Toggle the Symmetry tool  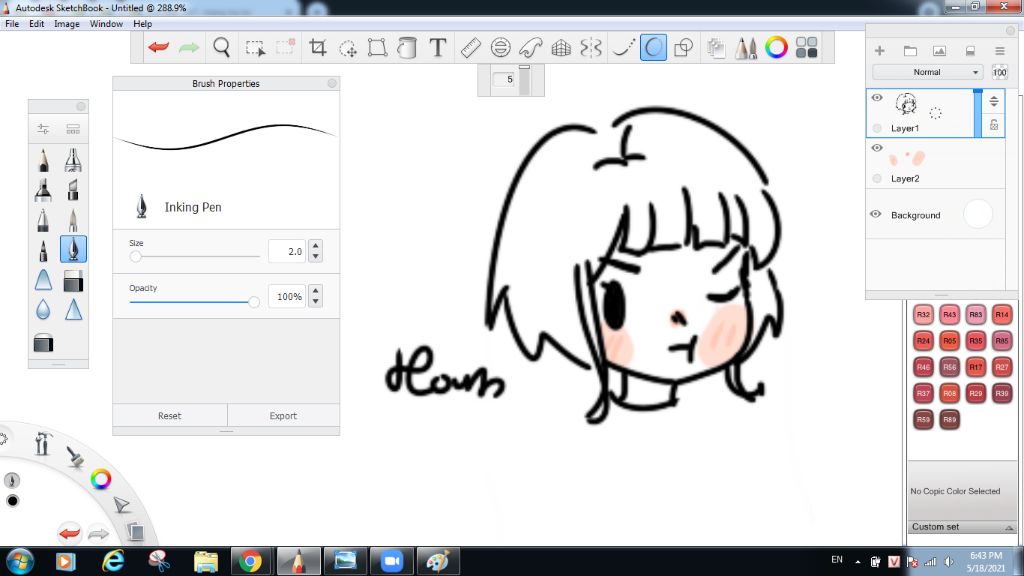[590, 48]
